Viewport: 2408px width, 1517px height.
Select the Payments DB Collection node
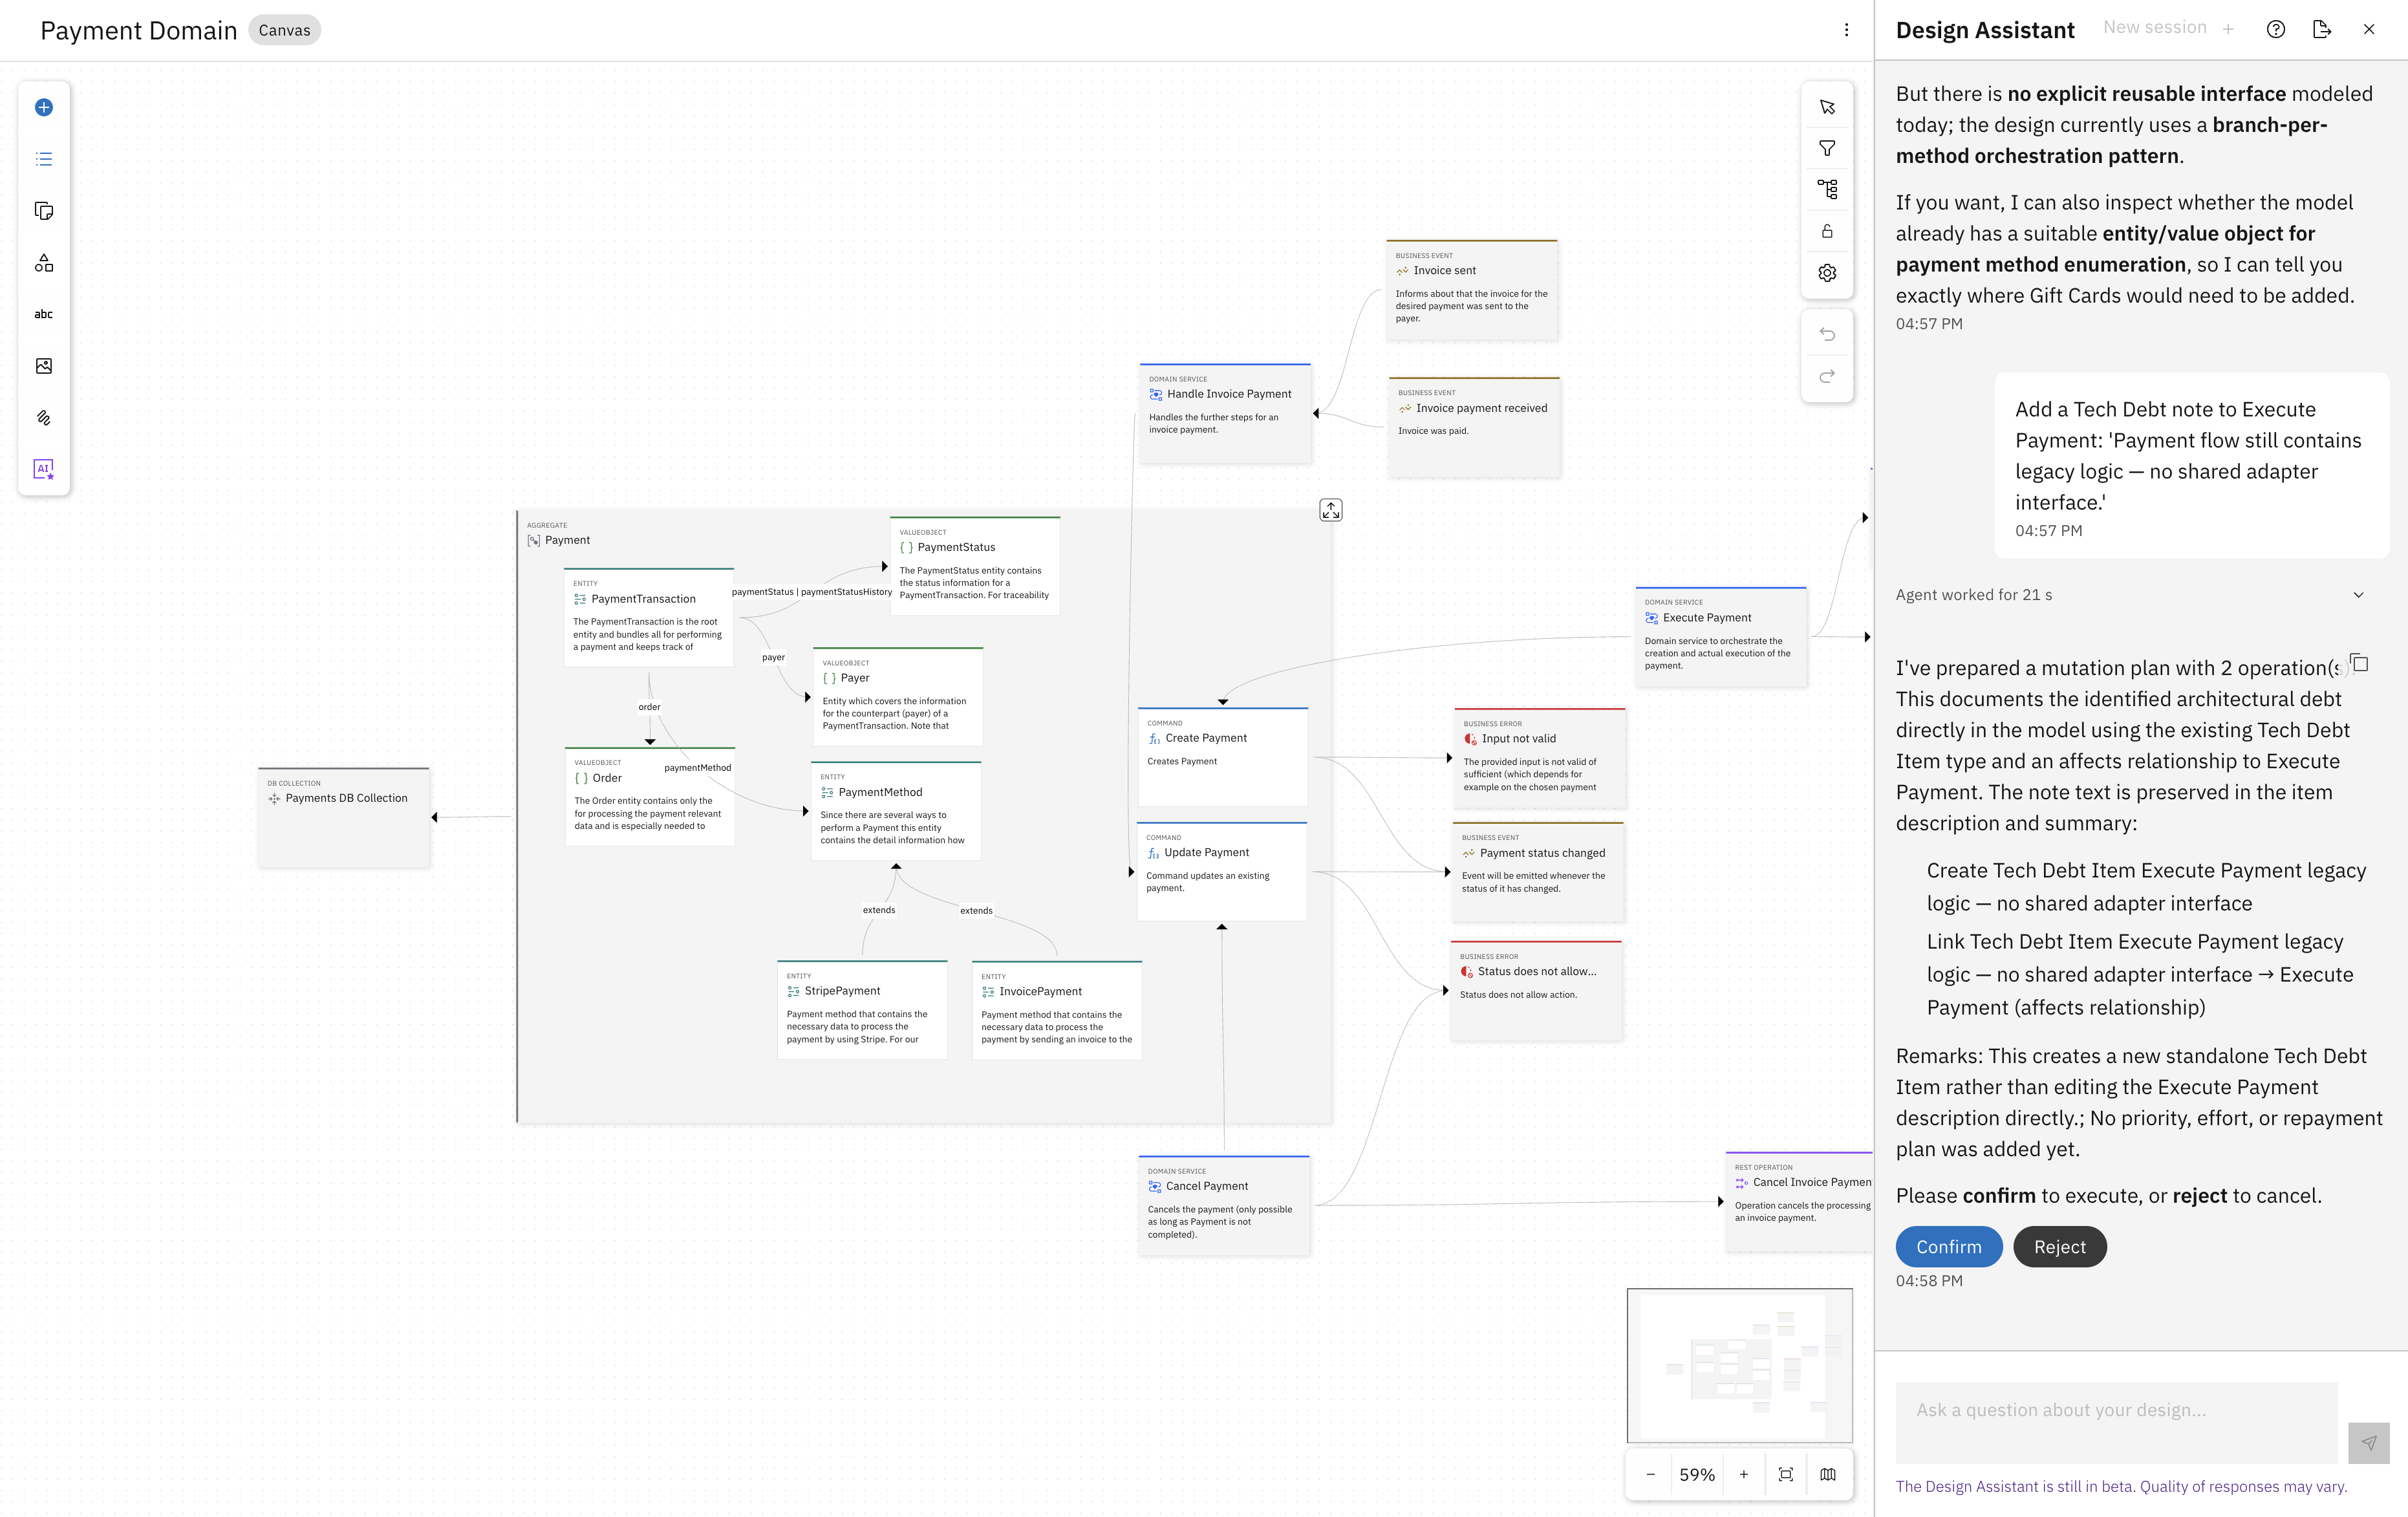tap(344, 817)
